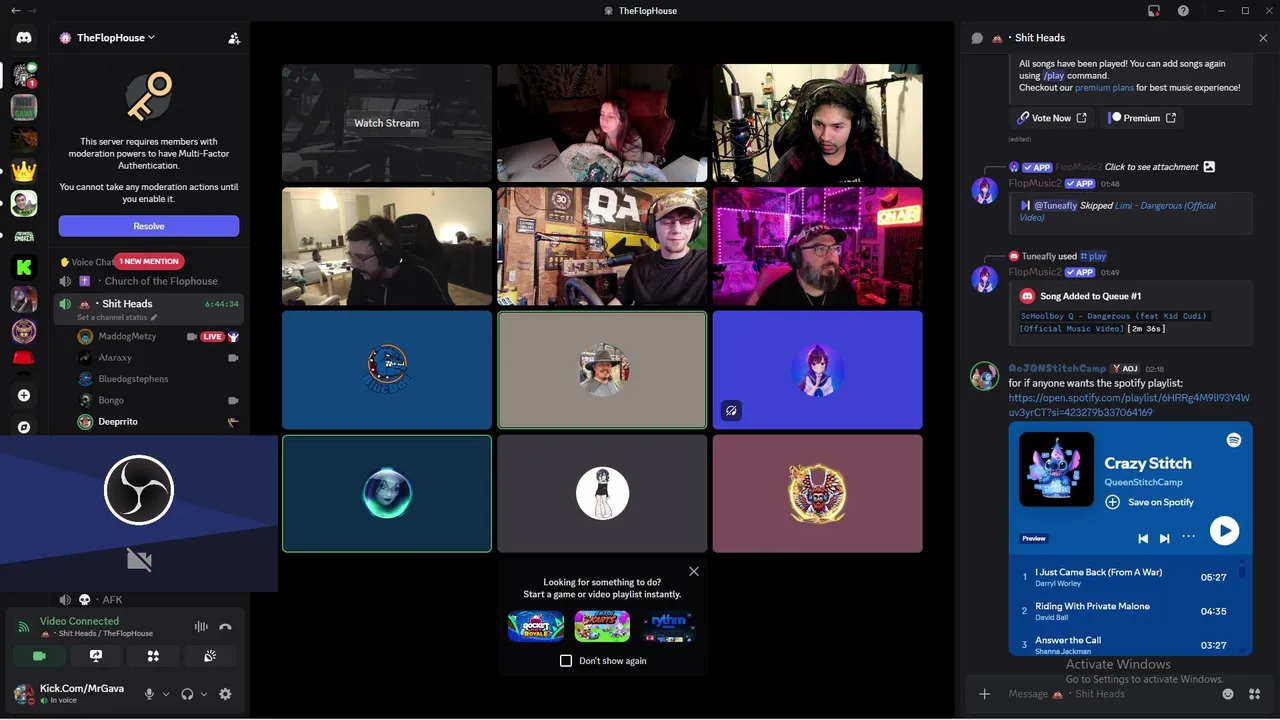Click the Message Shit Heads input field
This screenshot has height=720, width=1280.
(1110, 694)
